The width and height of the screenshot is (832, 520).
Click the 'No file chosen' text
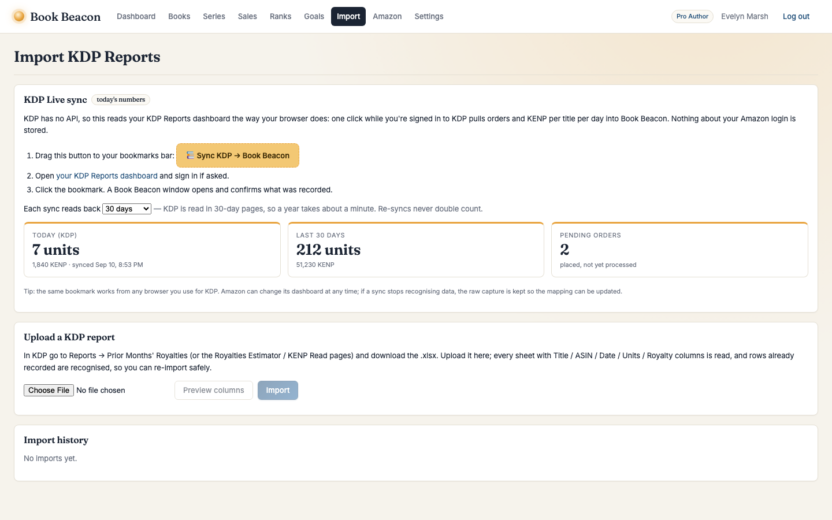(x=101, y=391)
